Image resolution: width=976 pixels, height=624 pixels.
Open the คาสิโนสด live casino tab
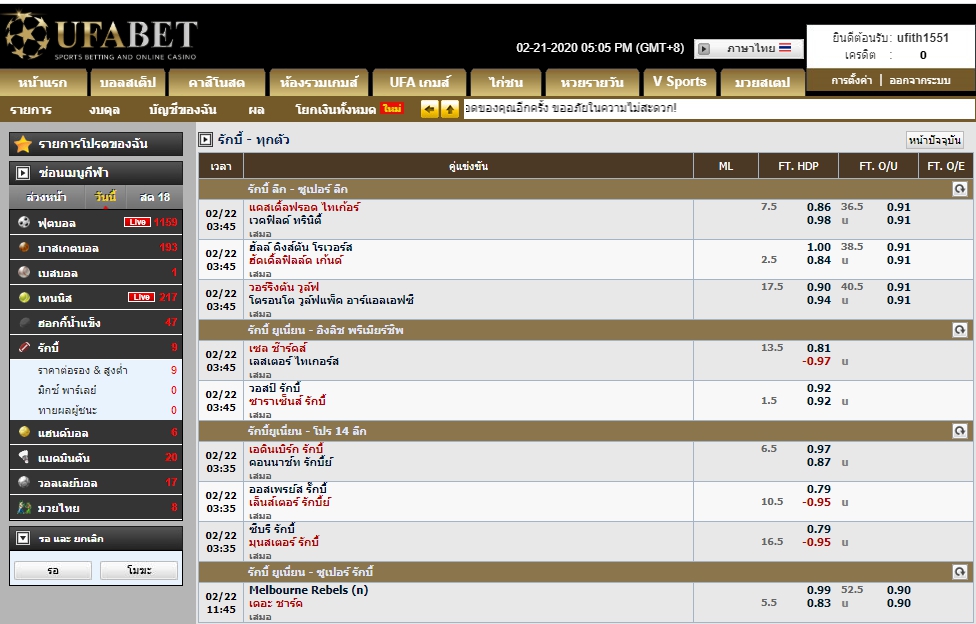[x=217, y=82]
